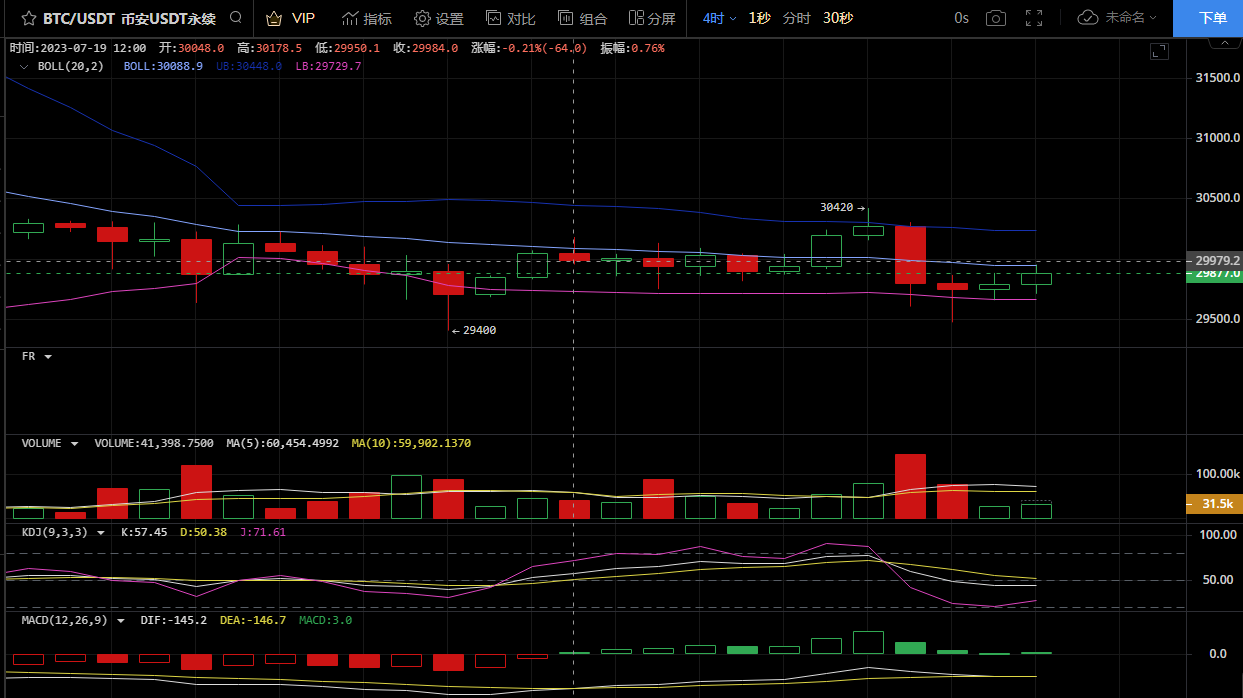Open the VIP crown menu
The width and height of the screenshot is (1243, 698).
tap(290, 18)
